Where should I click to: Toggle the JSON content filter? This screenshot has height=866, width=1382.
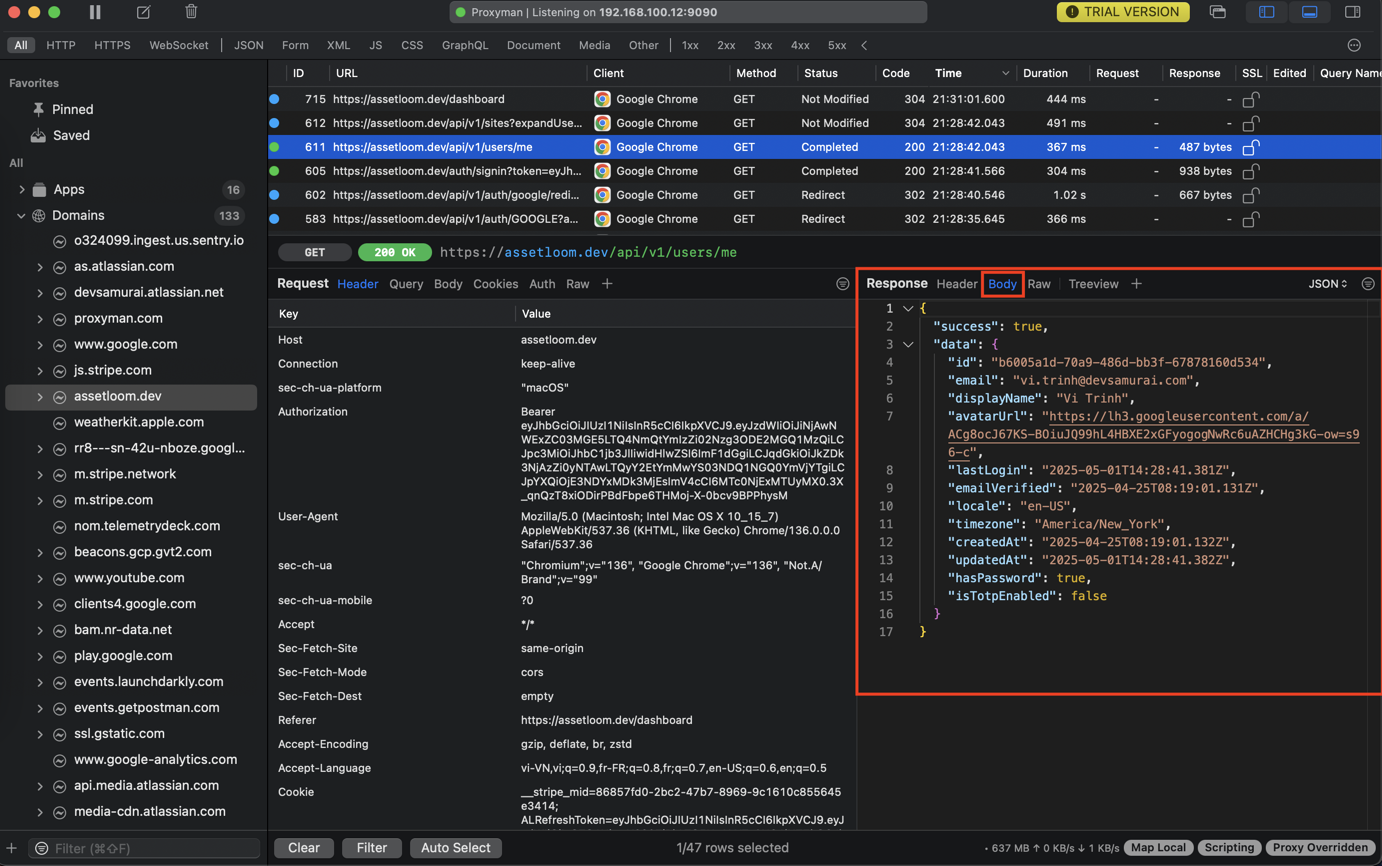(x=249, y=45)
